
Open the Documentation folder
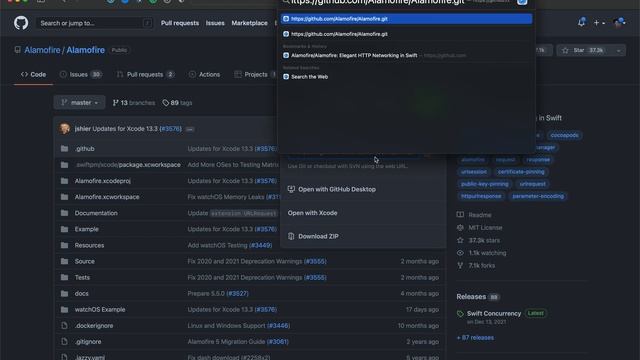[96, 213]
